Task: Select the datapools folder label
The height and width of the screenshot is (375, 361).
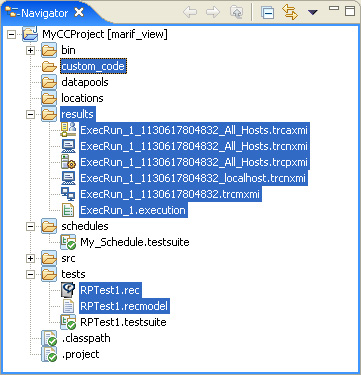Action: pos(85,82)
